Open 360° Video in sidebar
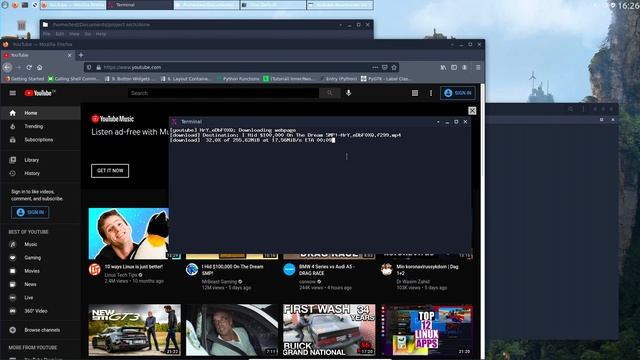 tap(40, 311)
